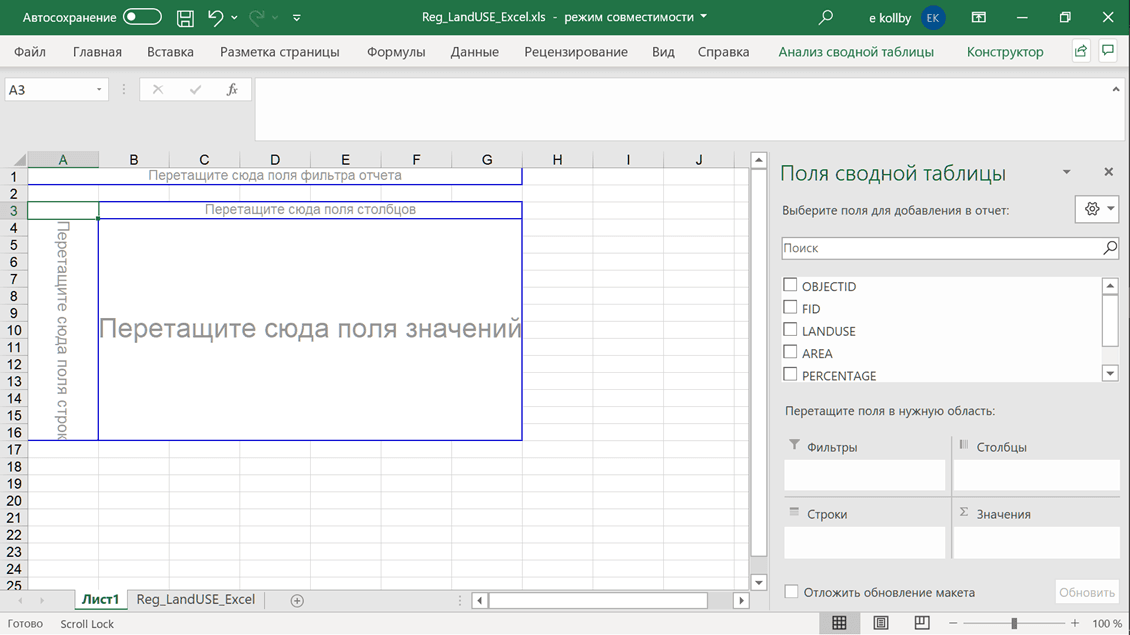Switch to Page Break Preview icon
1130x635 pixels.
pos(922,623)
